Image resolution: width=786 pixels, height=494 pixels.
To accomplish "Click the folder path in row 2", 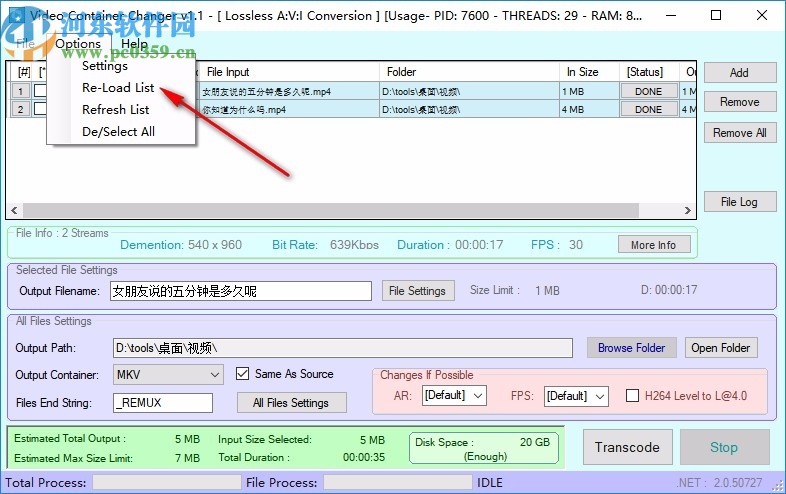I will click(421, 109).
